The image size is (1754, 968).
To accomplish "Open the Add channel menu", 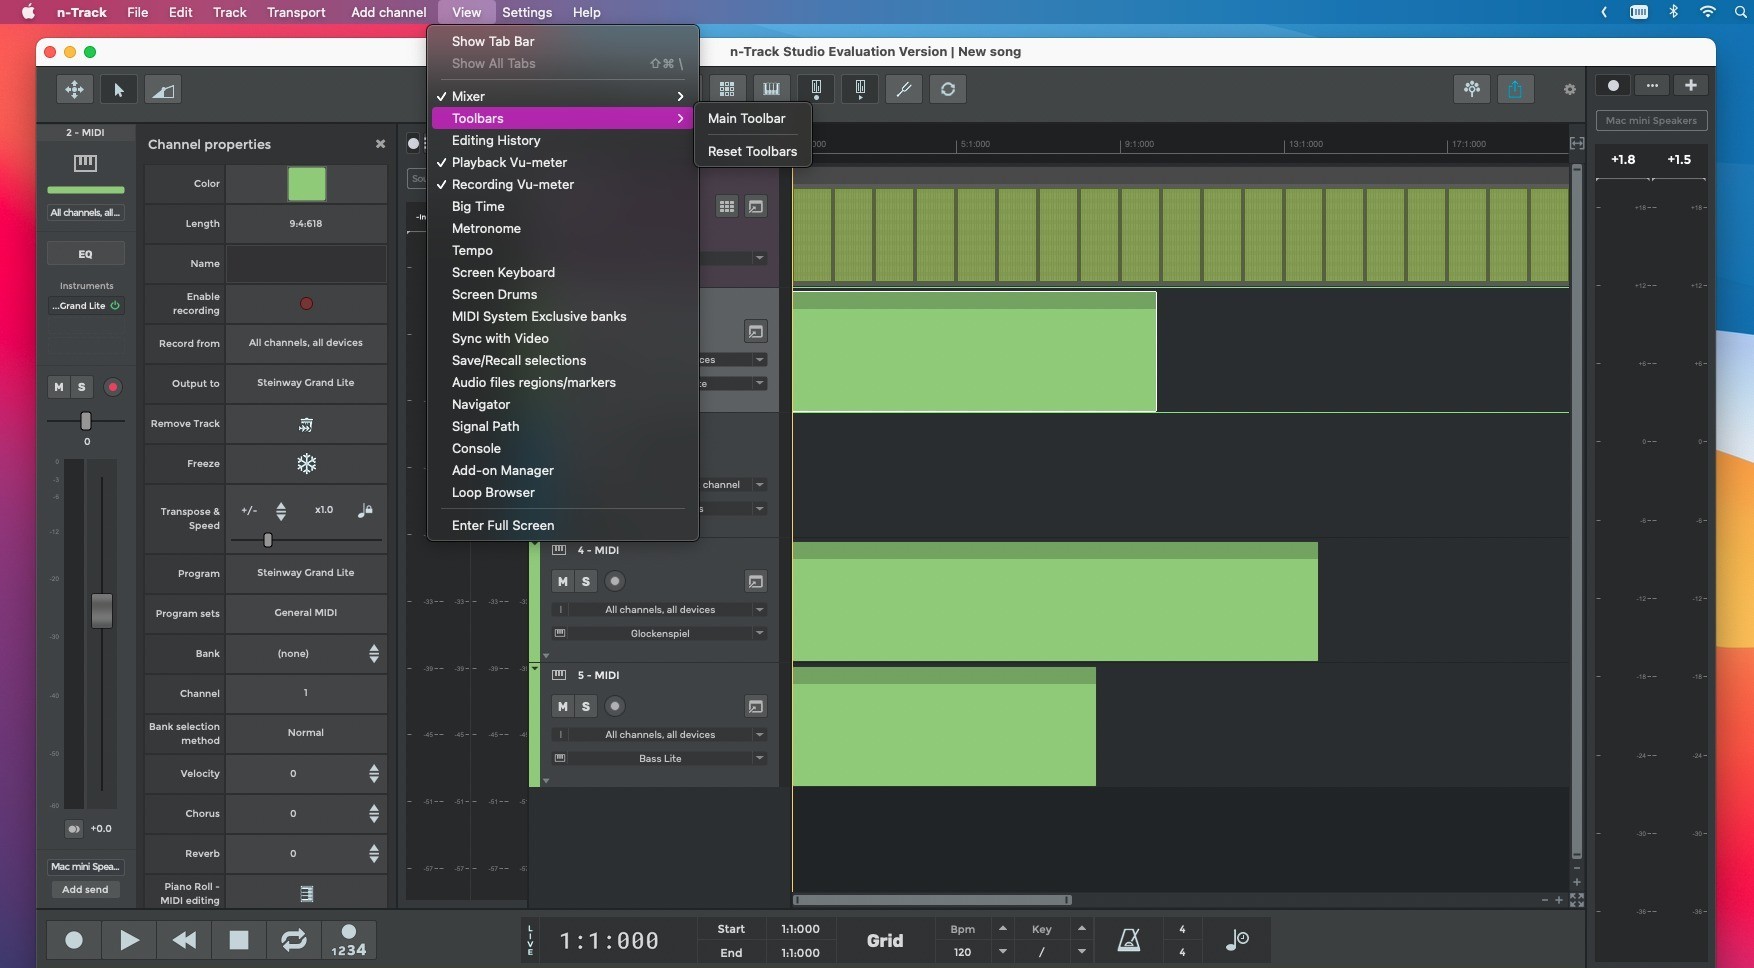I will 388,12.
